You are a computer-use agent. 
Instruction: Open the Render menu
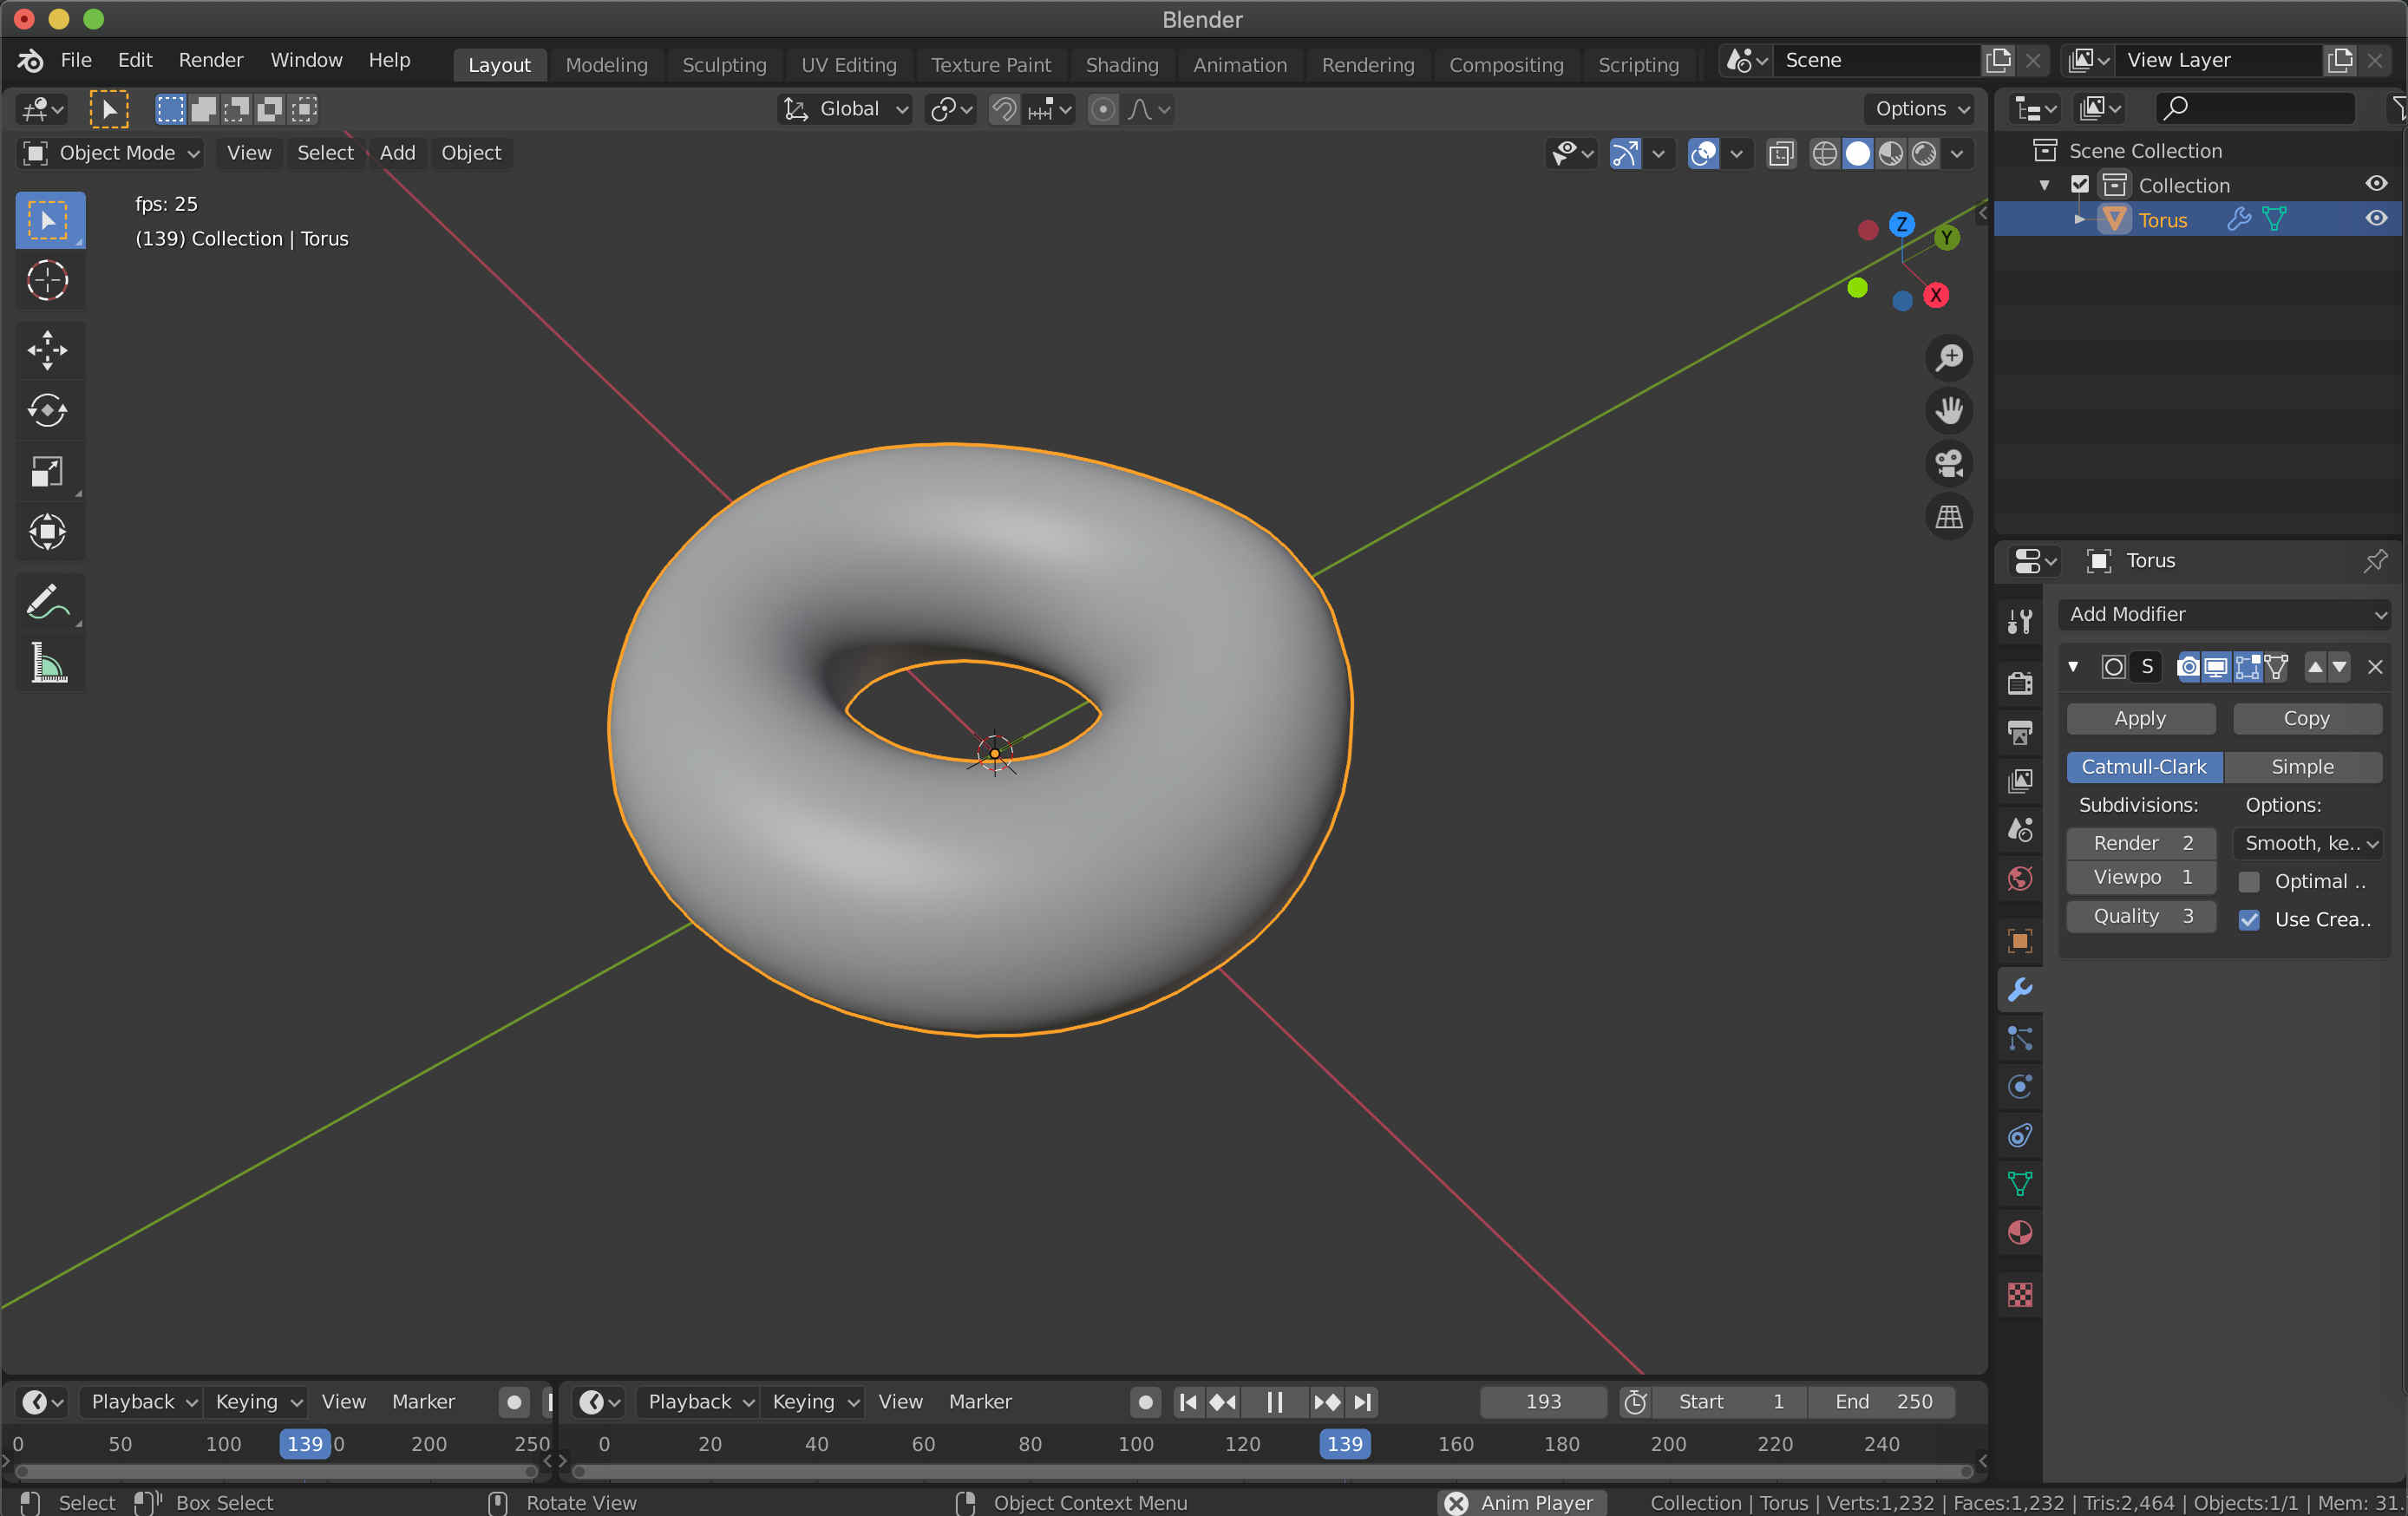point(210,60)
